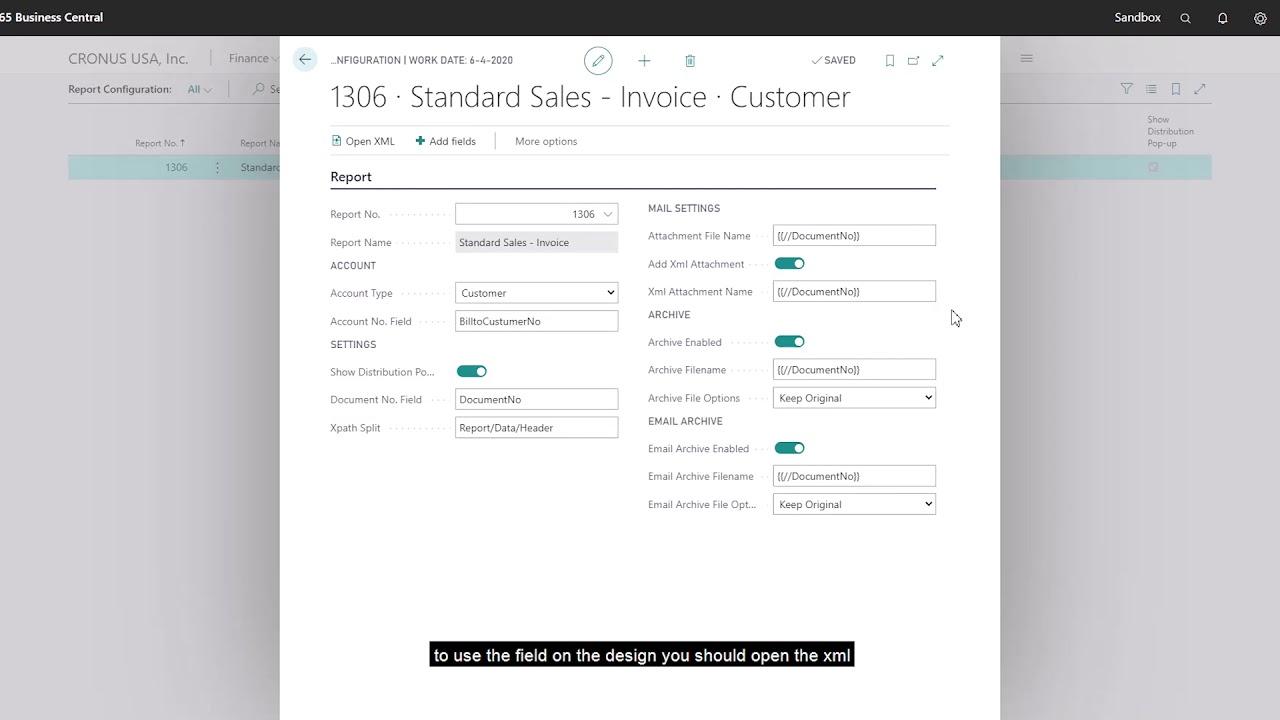The height and width of the screenshot is (720, 1280).
Task: Open the search magnifier in top bar
Action: click(1185, 18)
